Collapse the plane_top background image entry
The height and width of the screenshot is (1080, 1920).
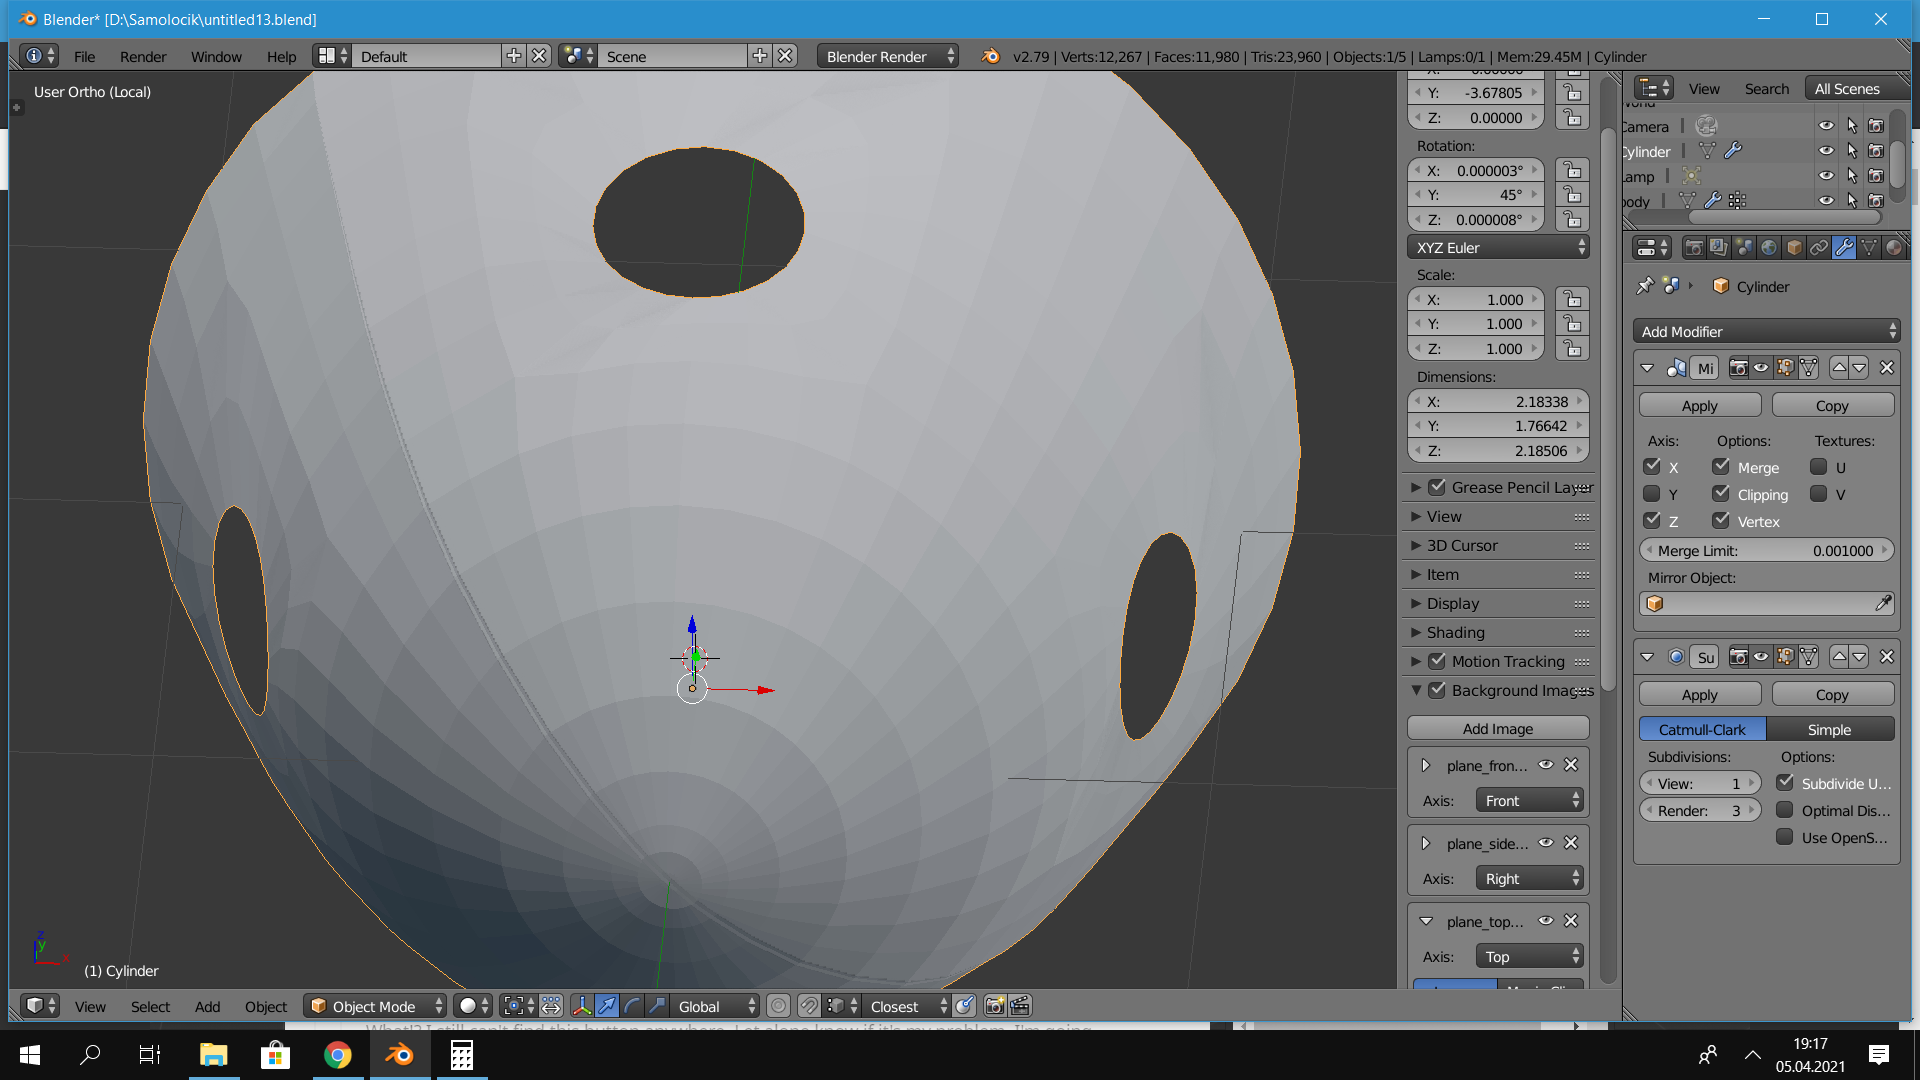coord(1427,921)
